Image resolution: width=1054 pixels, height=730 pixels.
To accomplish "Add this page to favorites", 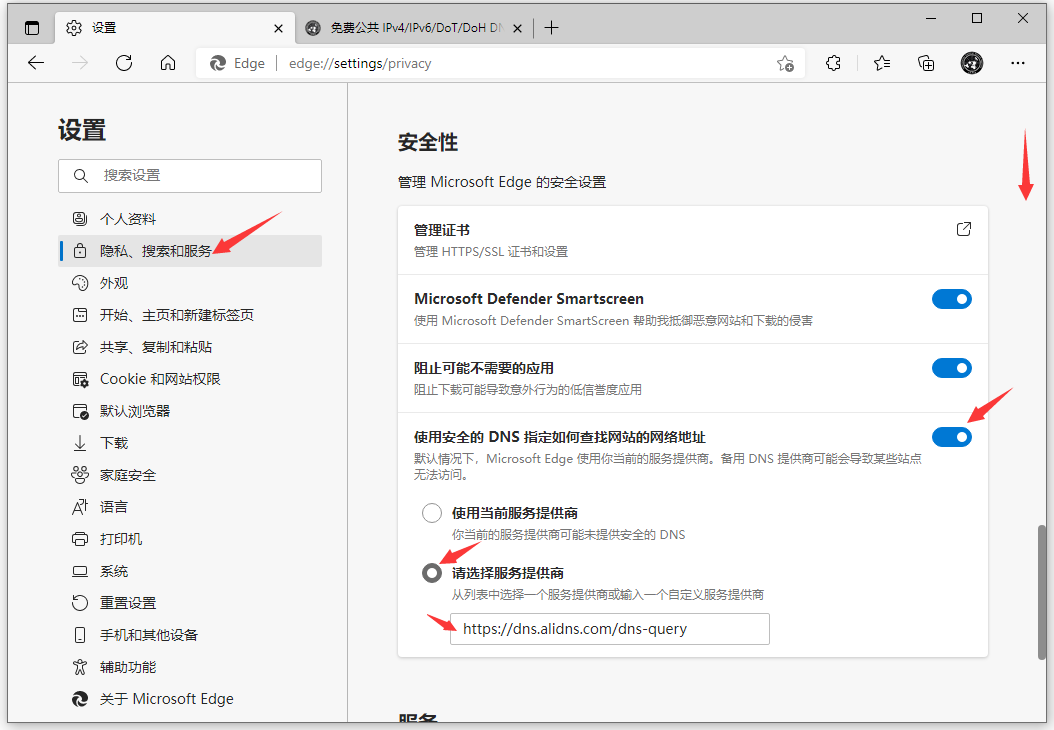I will point(785,64).
